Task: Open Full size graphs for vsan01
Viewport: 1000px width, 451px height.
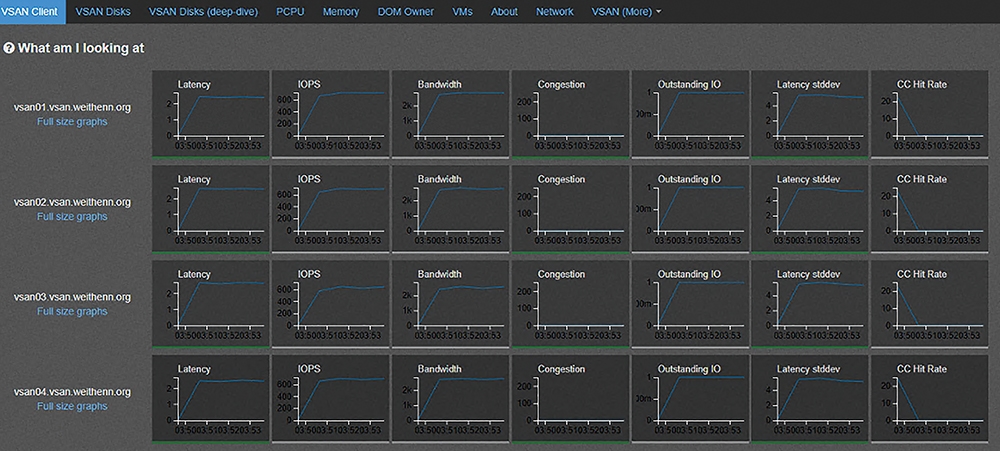Action: tap(72, 121)
